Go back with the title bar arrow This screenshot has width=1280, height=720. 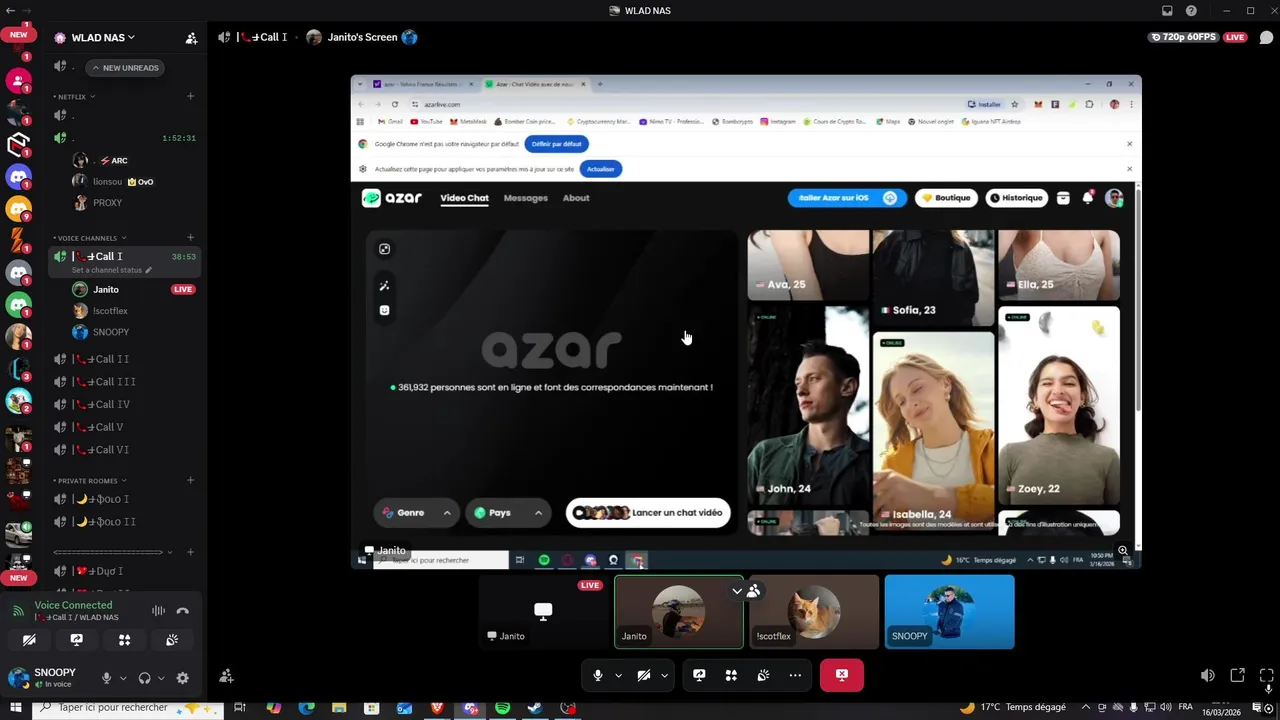(9, 11)
